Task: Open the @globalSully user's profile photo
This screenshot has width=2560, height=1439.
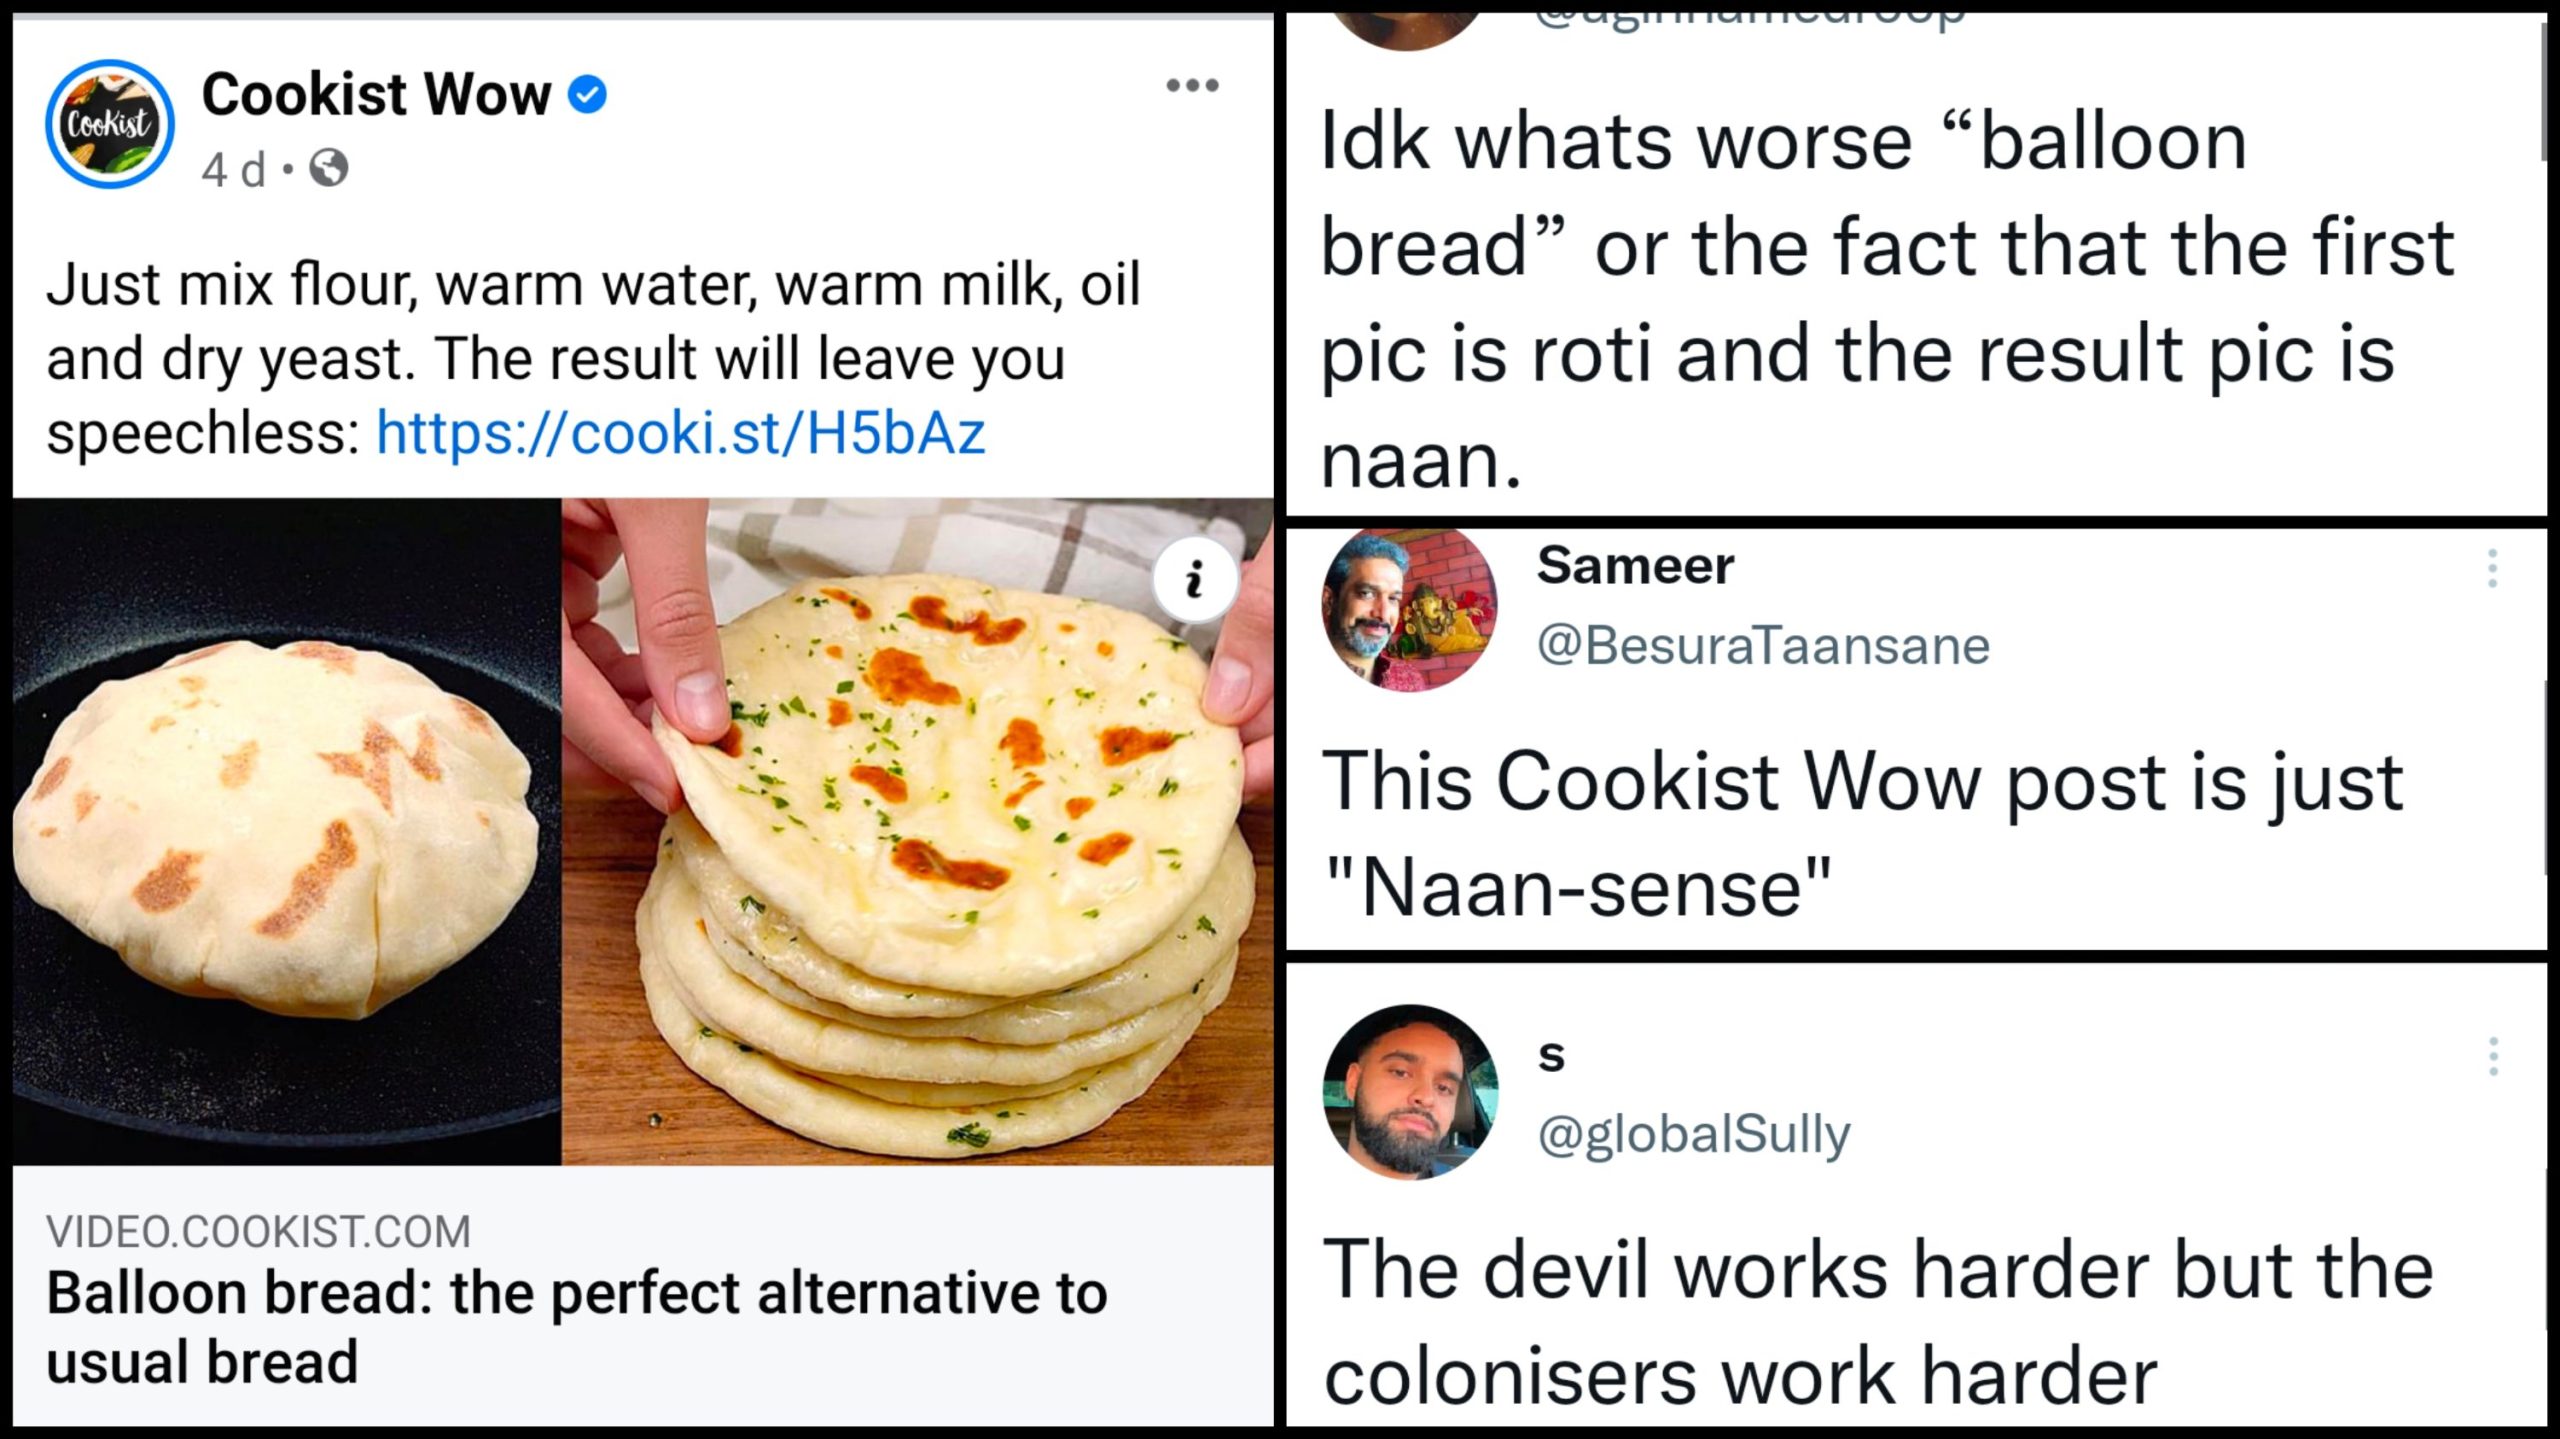Action: (1409, 1092)
